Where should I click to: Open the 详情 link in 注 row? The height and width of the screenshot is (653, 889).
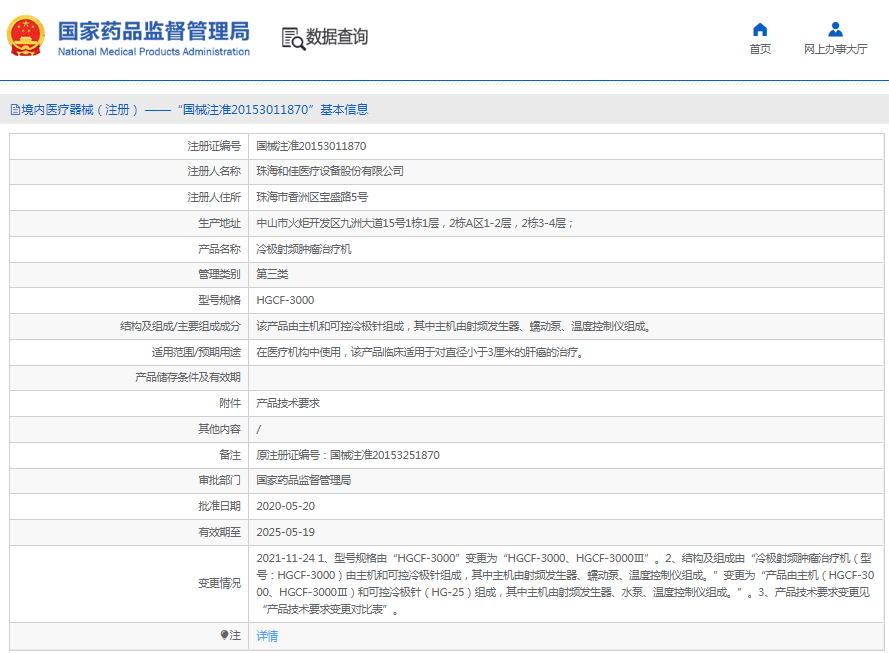click(x=267, y=635)
